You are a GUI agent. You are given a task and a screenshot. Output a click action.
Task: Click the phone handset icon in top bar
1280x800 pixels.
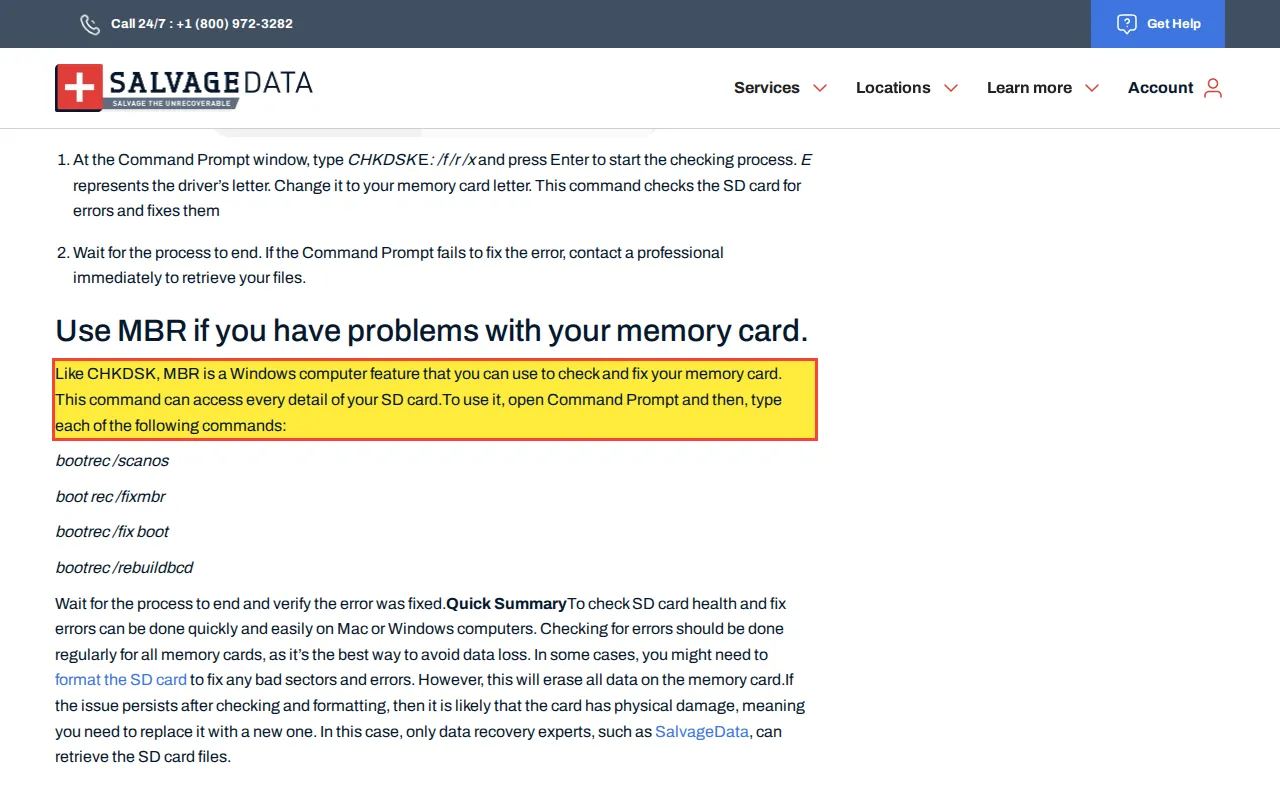(x=90, y=24)
